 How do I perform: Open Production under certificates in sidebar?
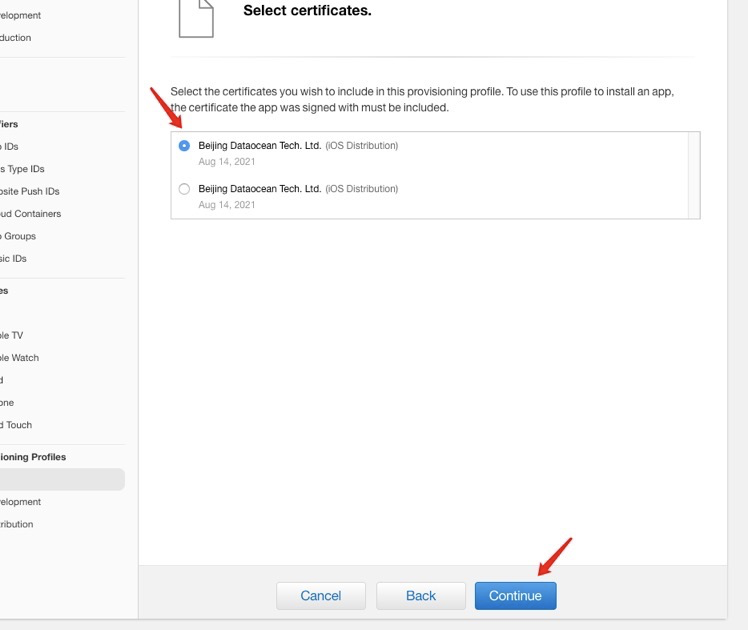(16, 38)
